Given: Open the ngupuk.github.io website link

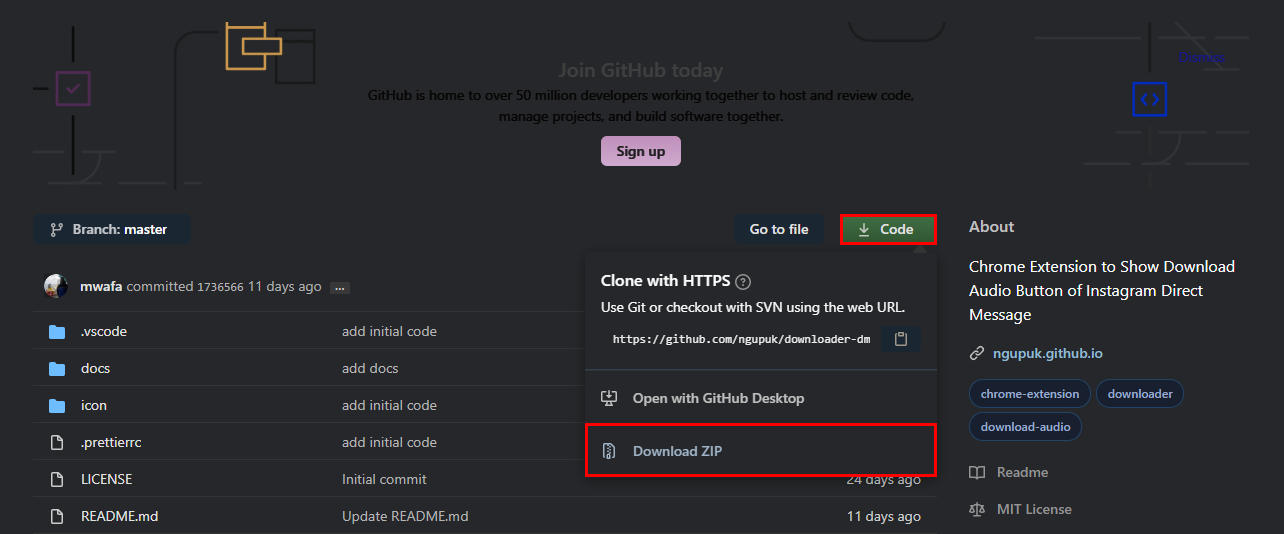Looking at the screenshot, I should pos(1048,353).
